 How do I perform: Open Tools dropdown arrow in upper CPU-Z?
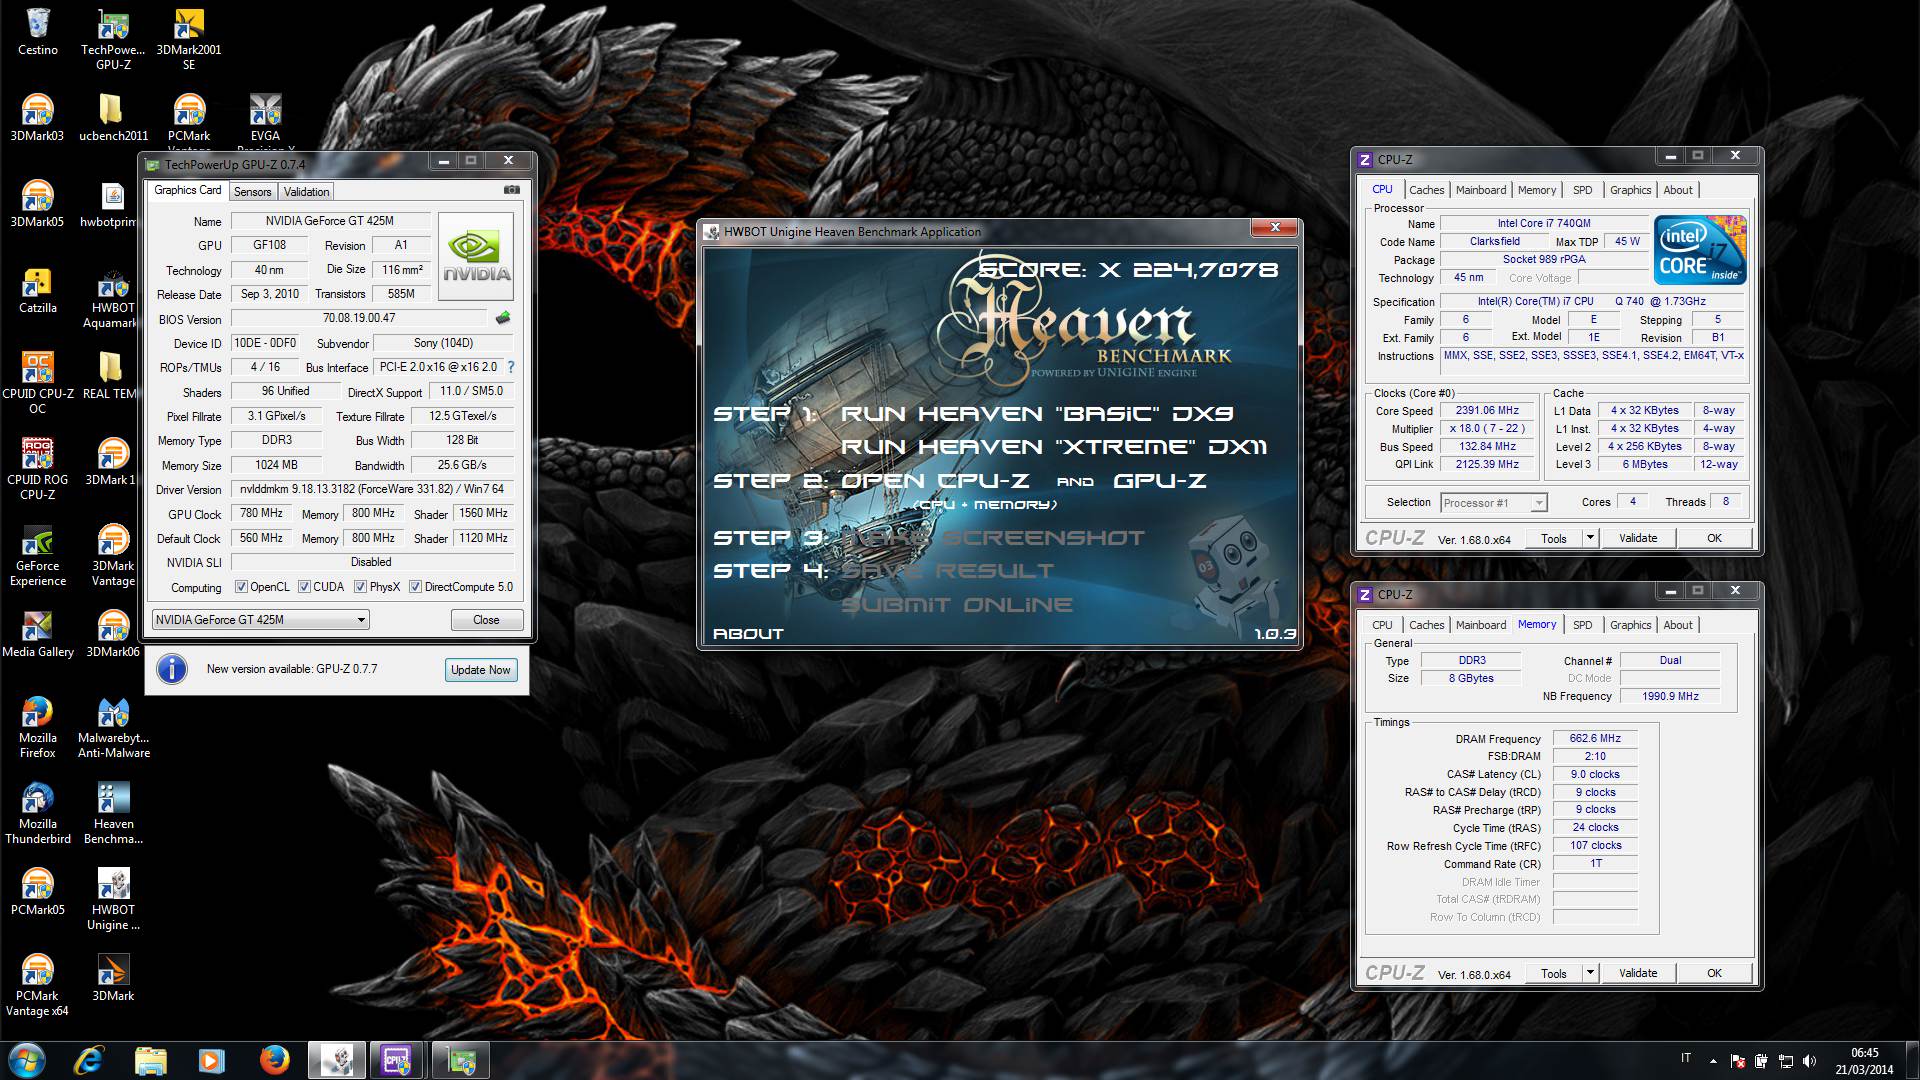[1589, 538]
